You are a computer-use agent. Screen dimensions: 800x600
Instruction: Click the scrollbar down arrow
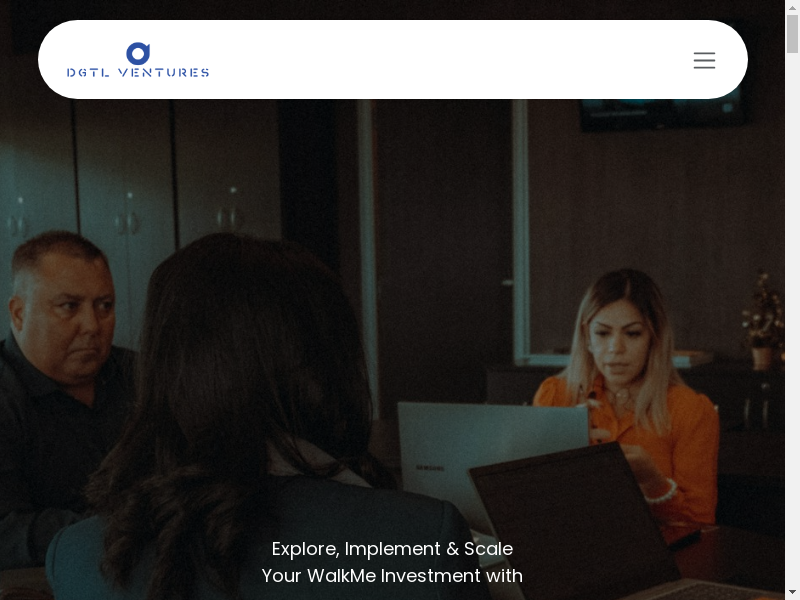pyautogui.click(x=792, y=592)
